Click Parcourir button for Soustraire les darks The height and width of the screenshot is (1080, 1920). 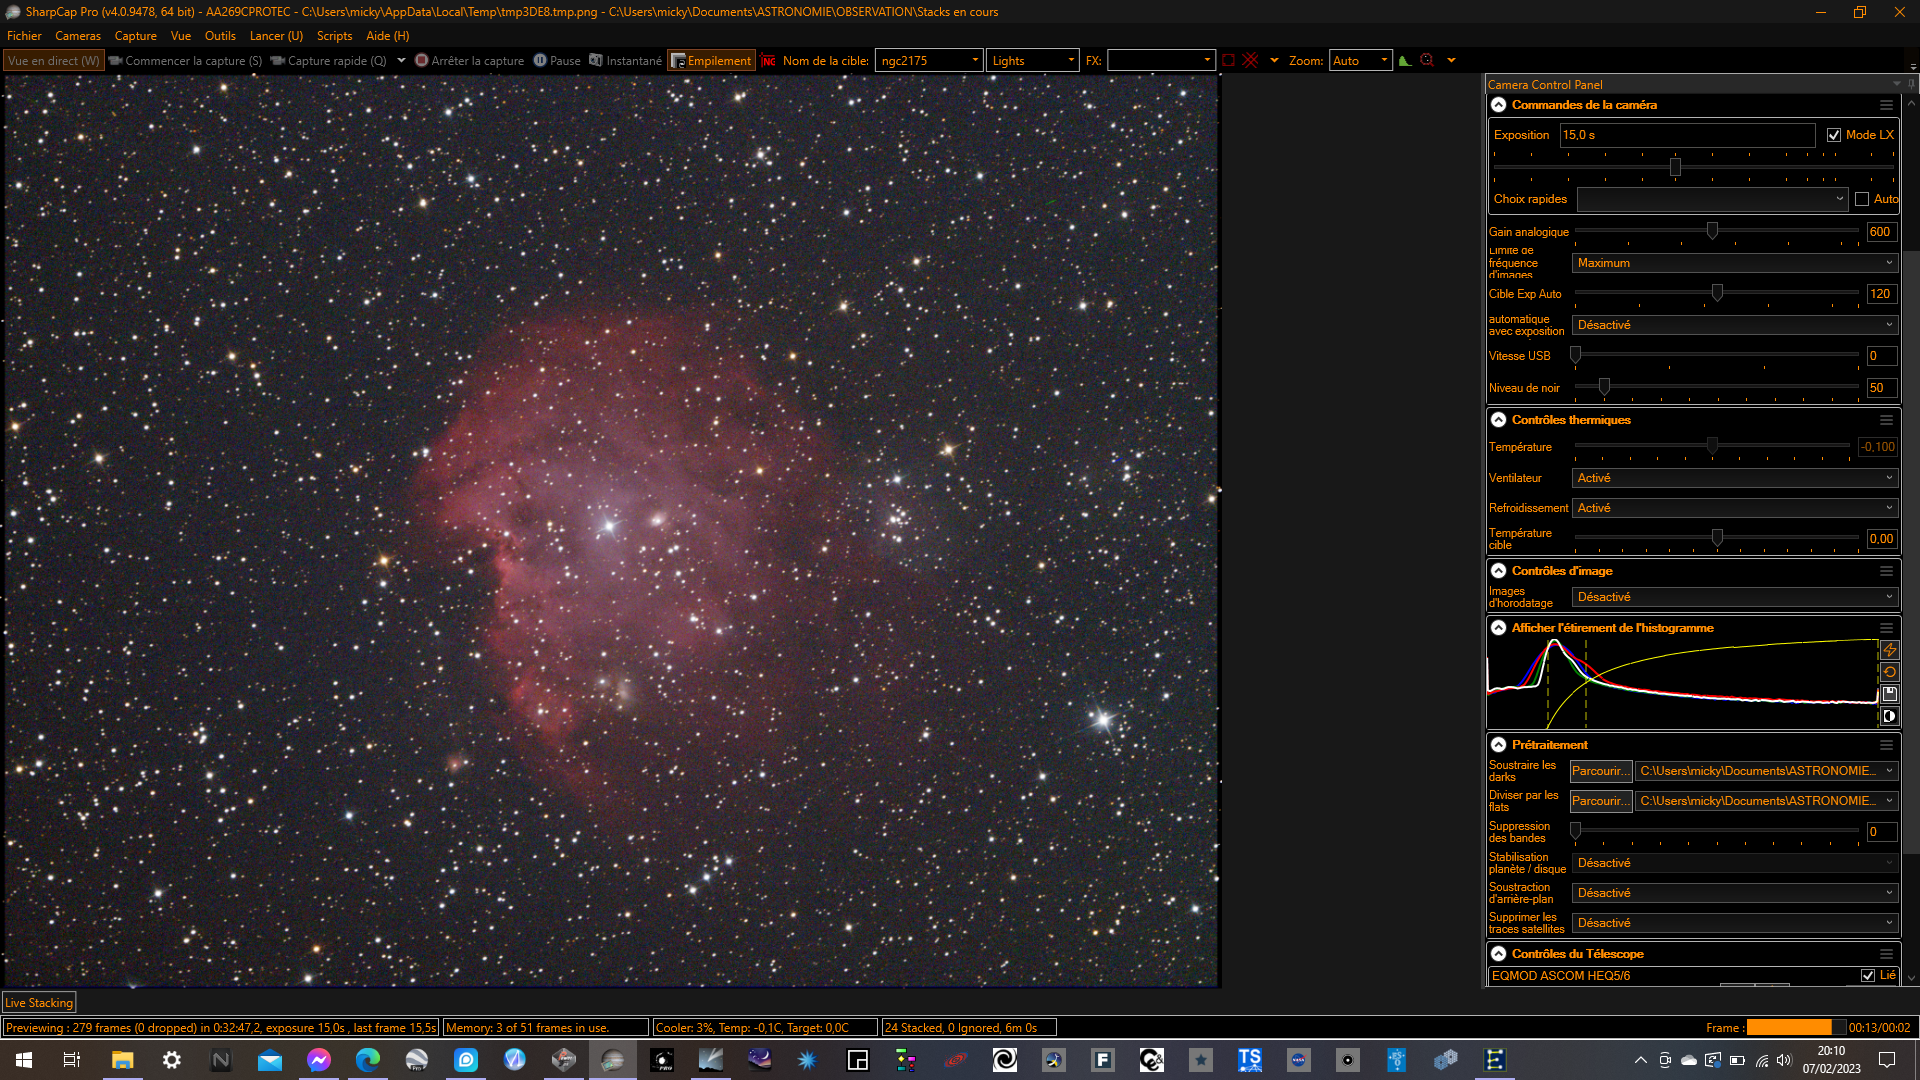click(1600, 771)
